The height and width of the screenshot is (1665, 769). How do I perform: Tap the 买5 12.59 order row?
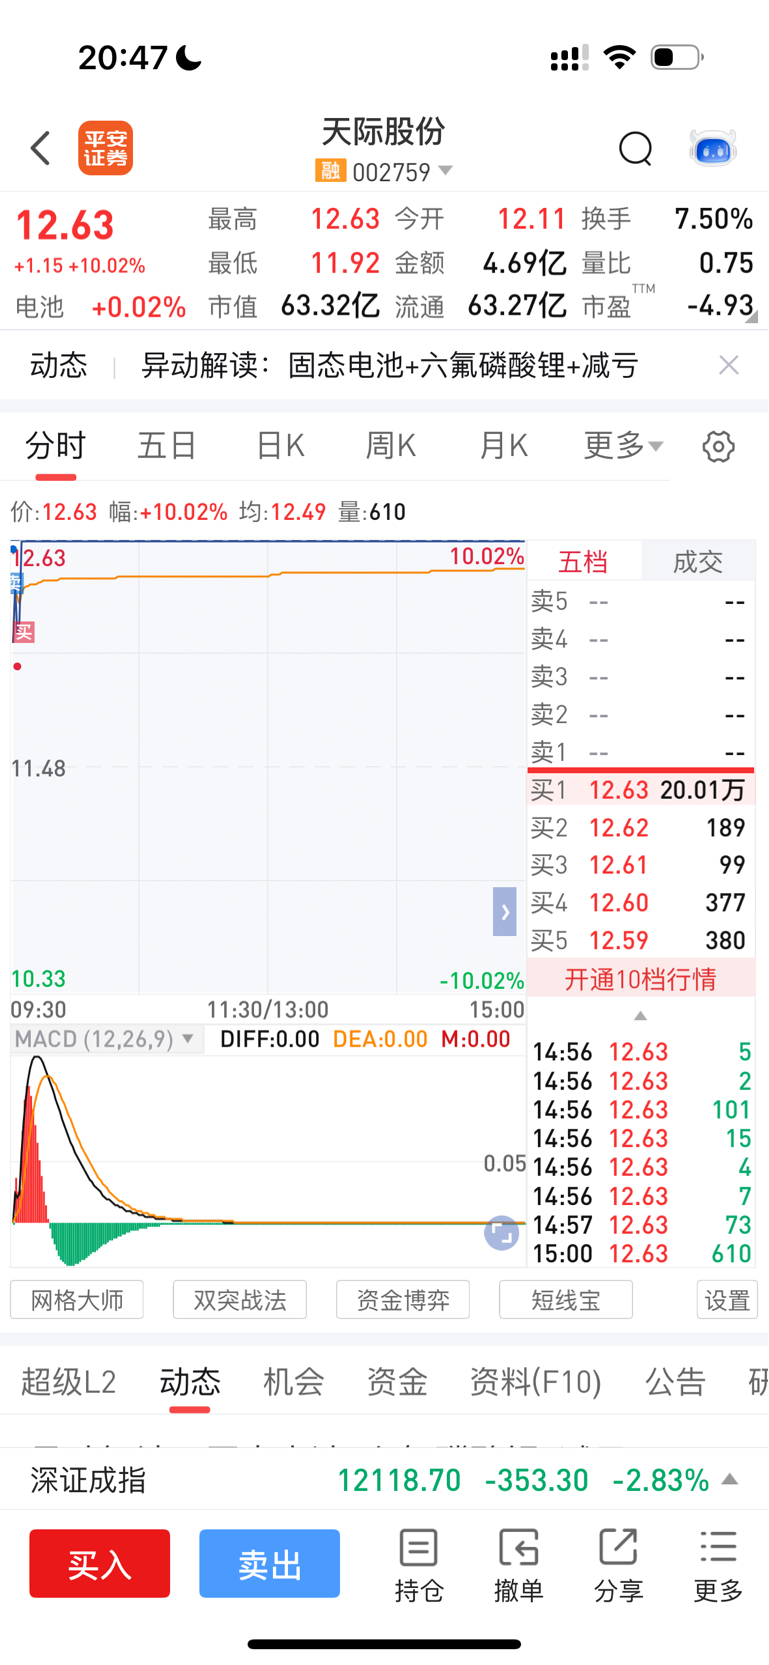point(641,941)
